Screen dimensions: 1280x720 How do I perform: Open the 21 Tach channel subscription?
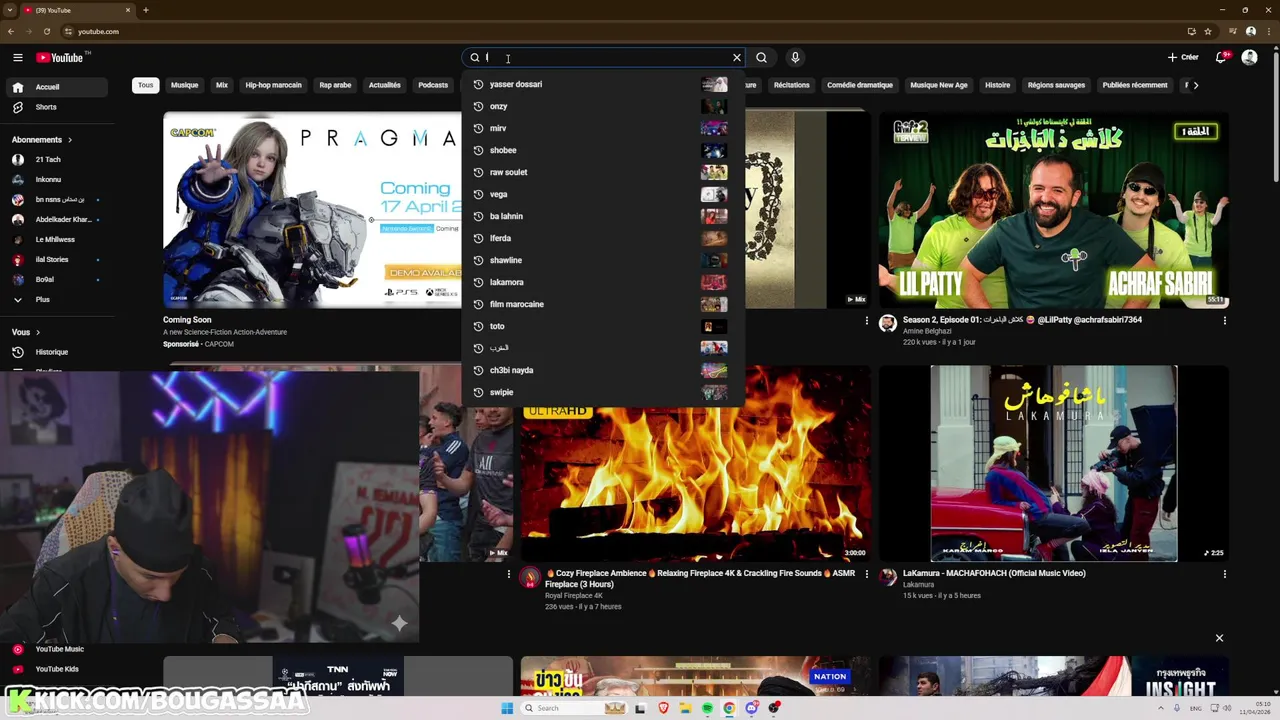pyautogui.click(x=55, y=160)
